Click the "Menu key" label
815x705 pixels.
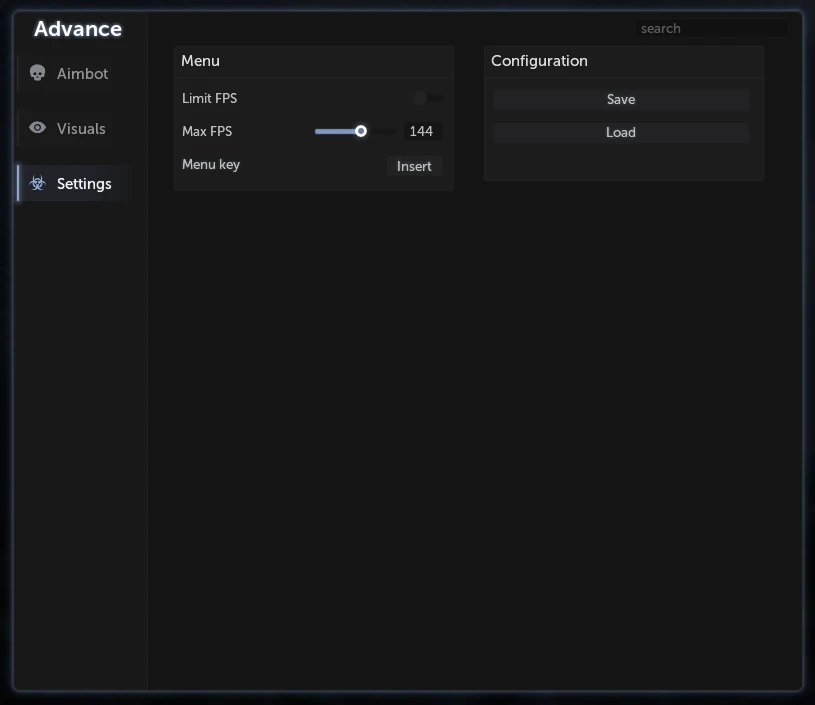[x=211, y=165]
